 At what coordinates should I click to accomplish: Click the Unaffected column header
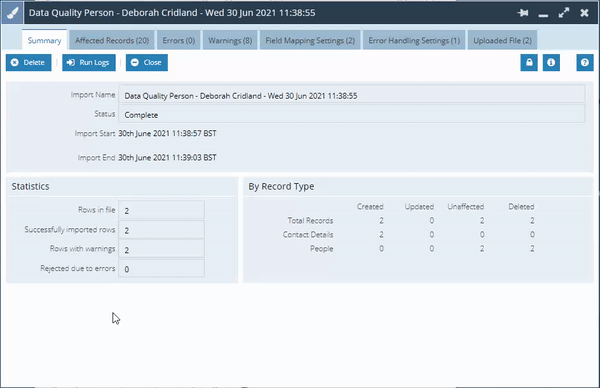[x=466, y=207]
